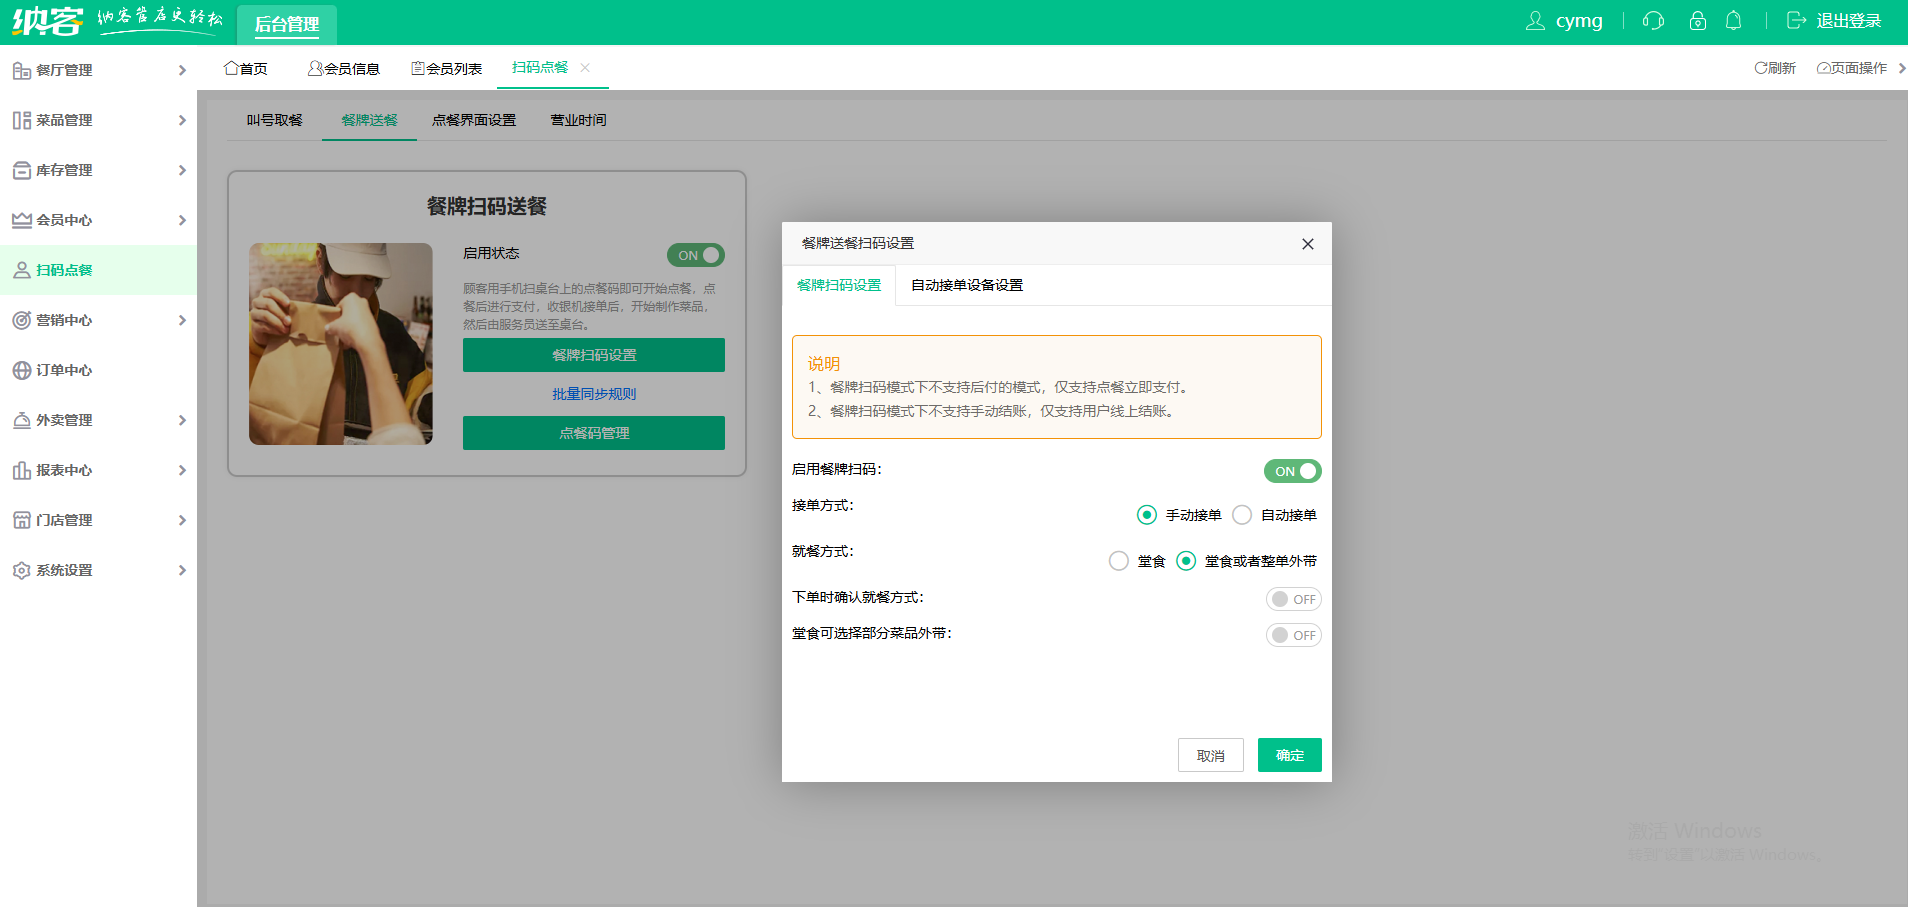
Task: Switch to the 自动接单设备设置 tab
Action: tap(965, 285)
